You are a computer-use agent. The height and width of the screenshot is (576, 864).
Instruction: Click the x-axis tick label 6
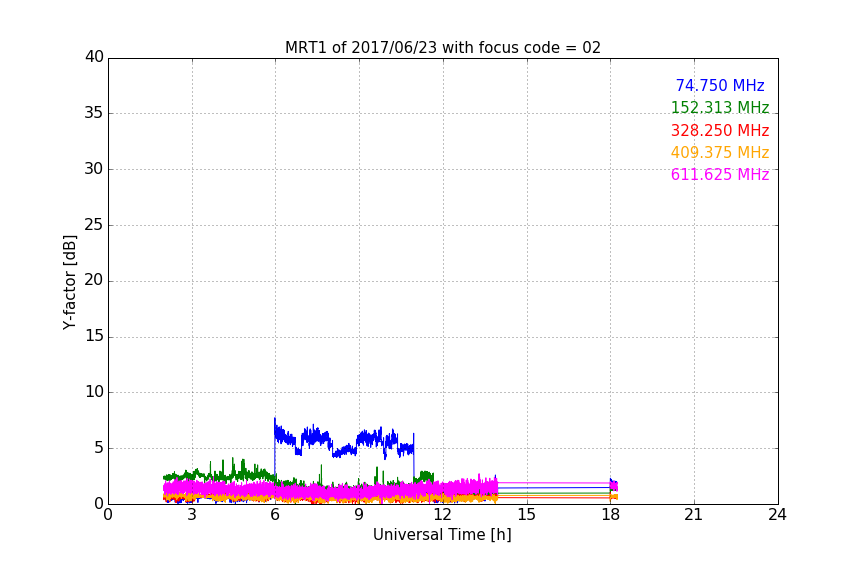276,515
